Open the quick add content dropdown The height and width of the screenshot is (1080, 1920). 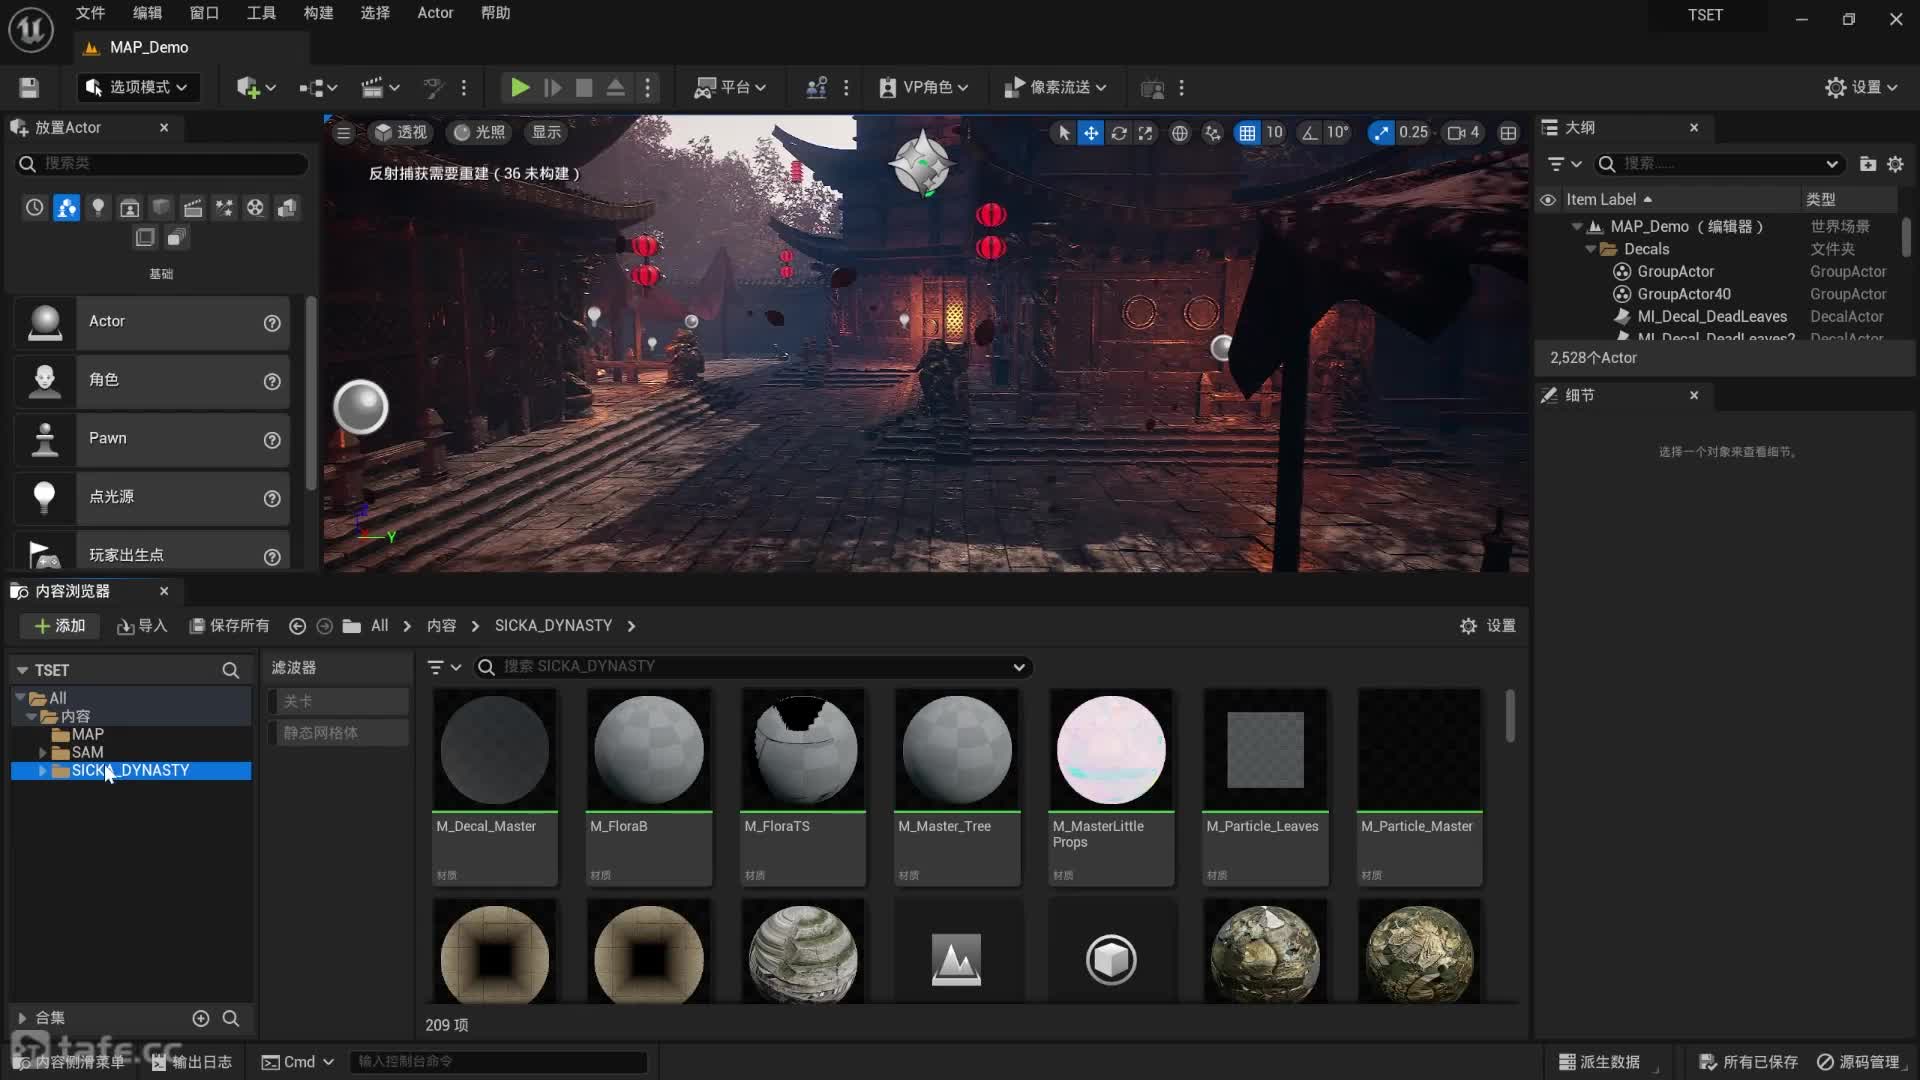tap(255, 88)
